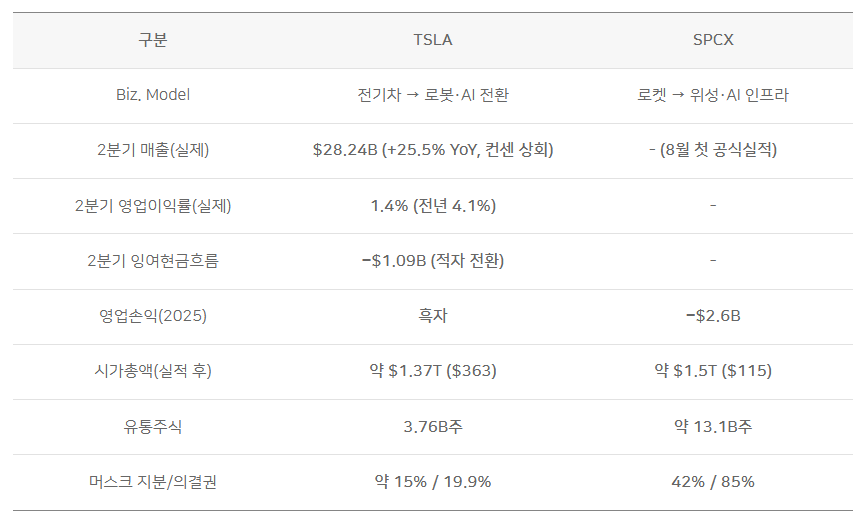This screenshot has height=518, width=864.
Task: Click the 2분기 매출(실제) row label
Action: coord(153,150)
